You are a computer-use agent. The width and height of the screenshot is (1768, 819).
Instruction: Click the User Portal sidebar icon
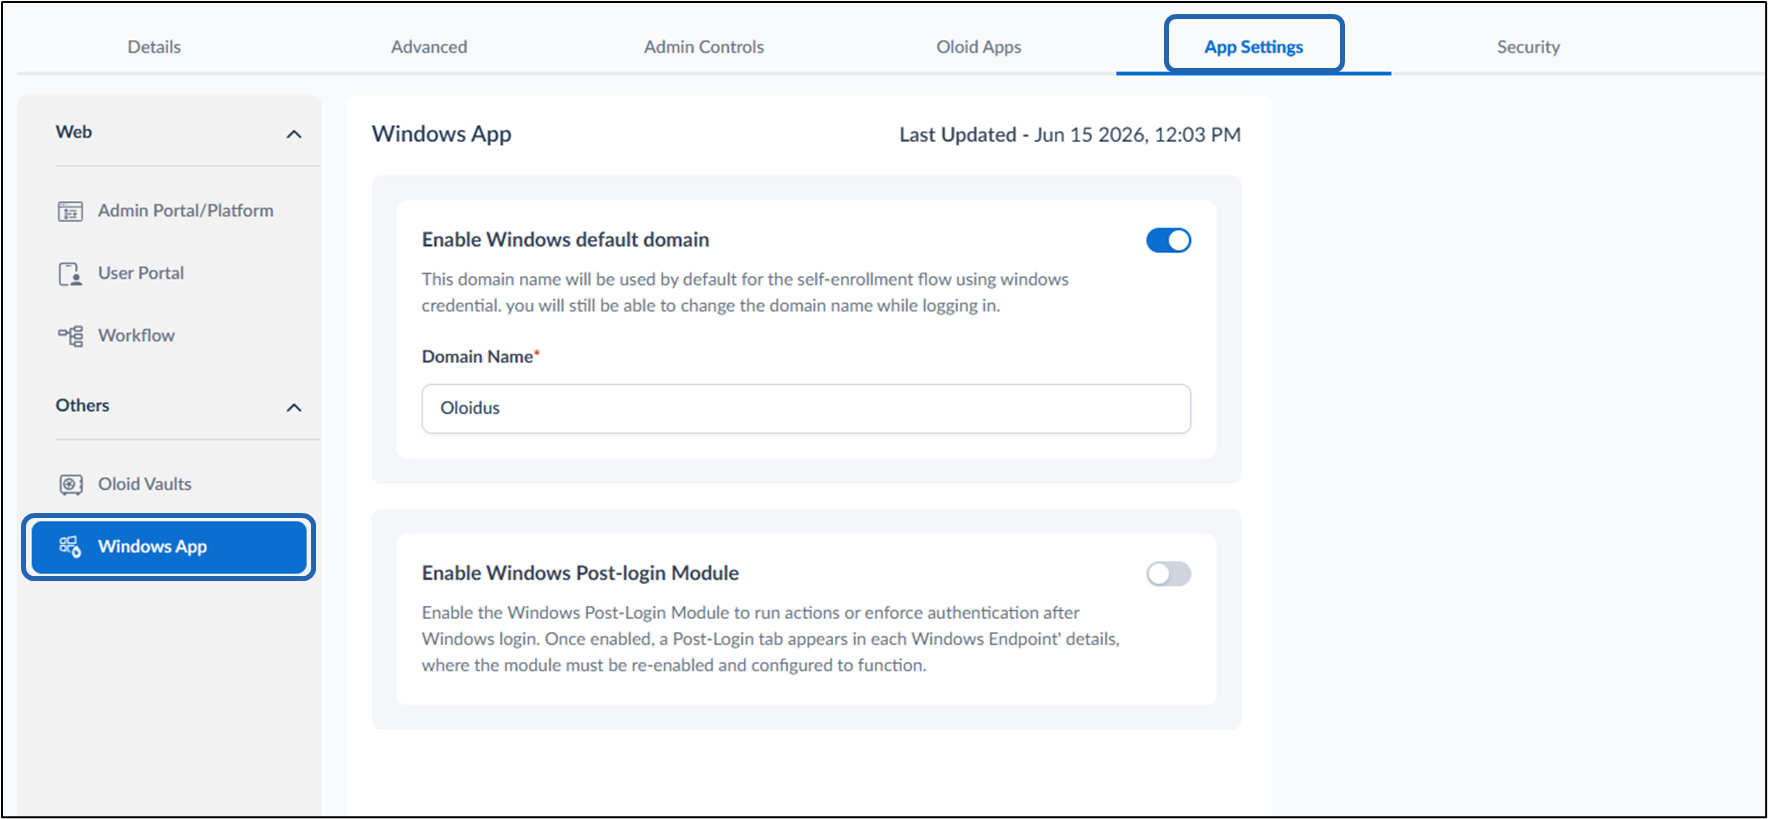pos(70,274)
